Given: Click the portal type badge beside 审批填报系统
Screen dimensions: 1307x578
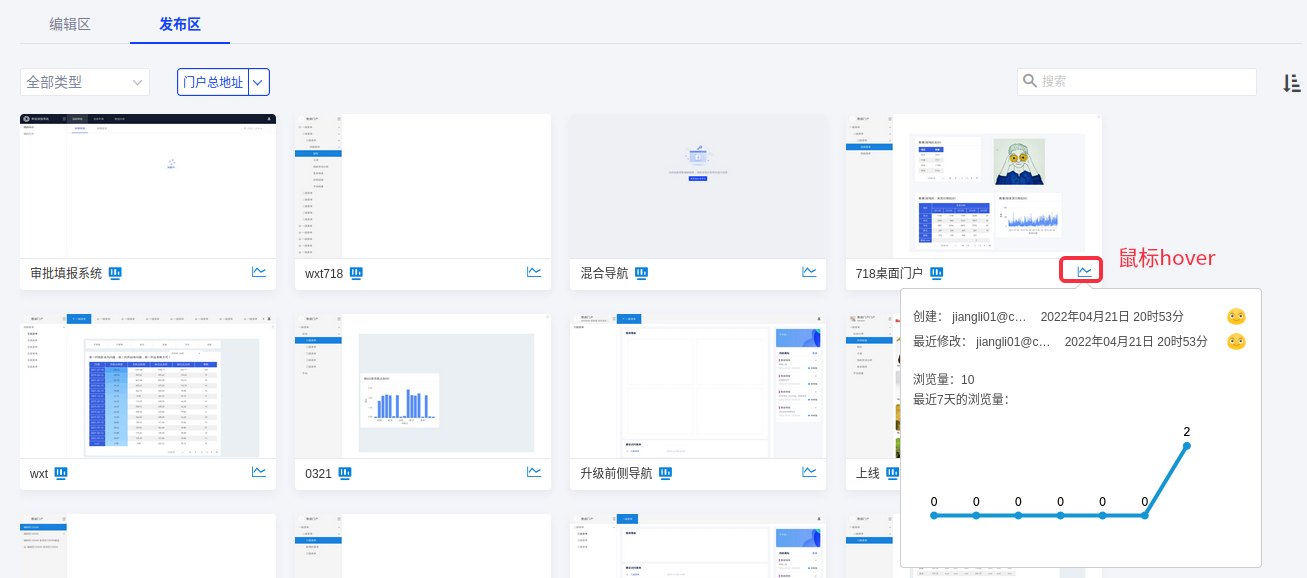Looking at the screenshot, I should pyautogui.click(x=115, y=273).
